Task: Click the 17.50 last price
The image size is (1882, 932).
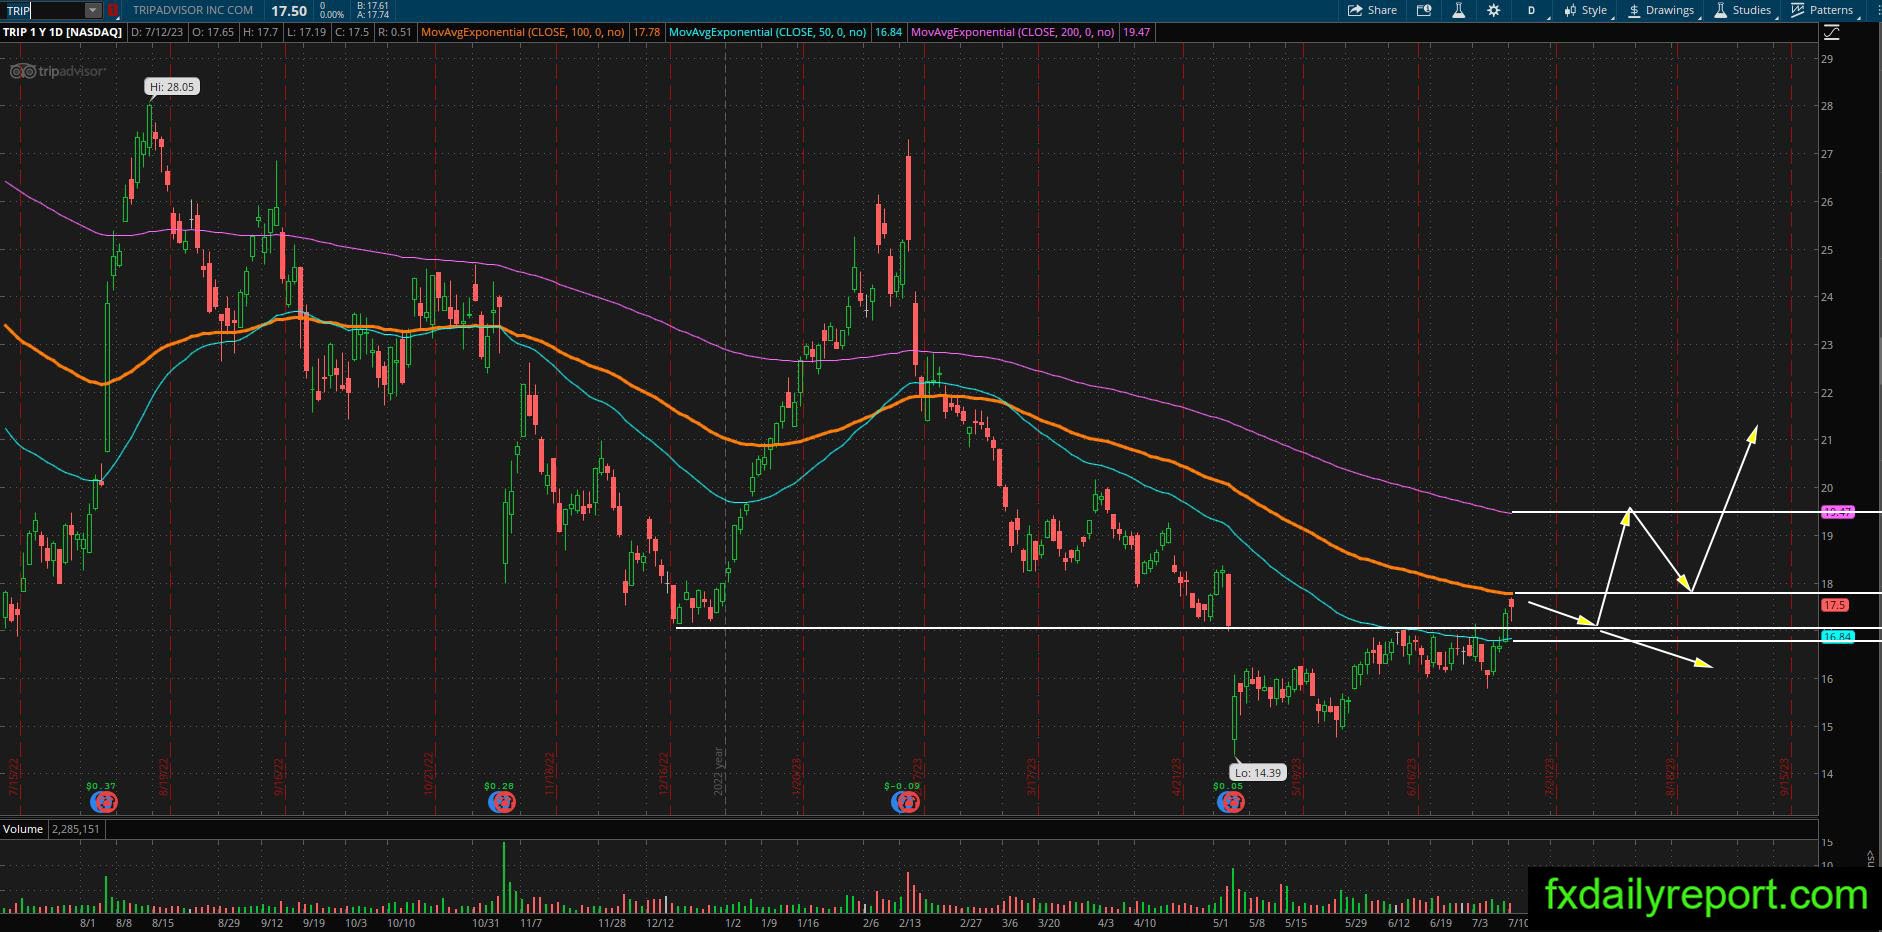Action: click(x=289, y=10)
